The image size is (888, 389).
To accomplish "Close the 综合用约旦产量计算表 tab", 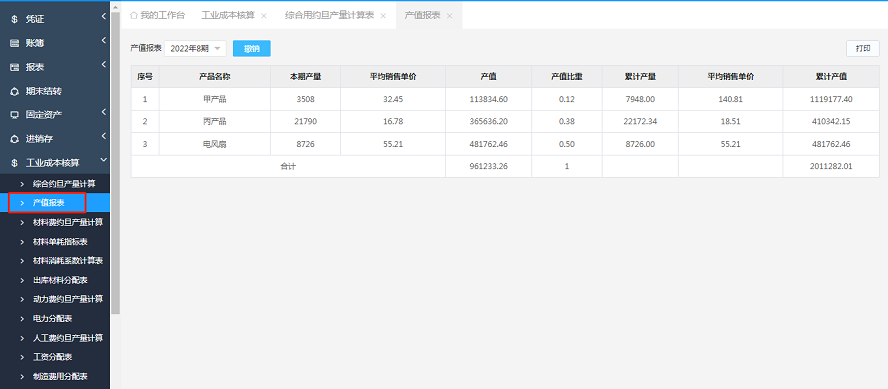I will coord(383,16).
